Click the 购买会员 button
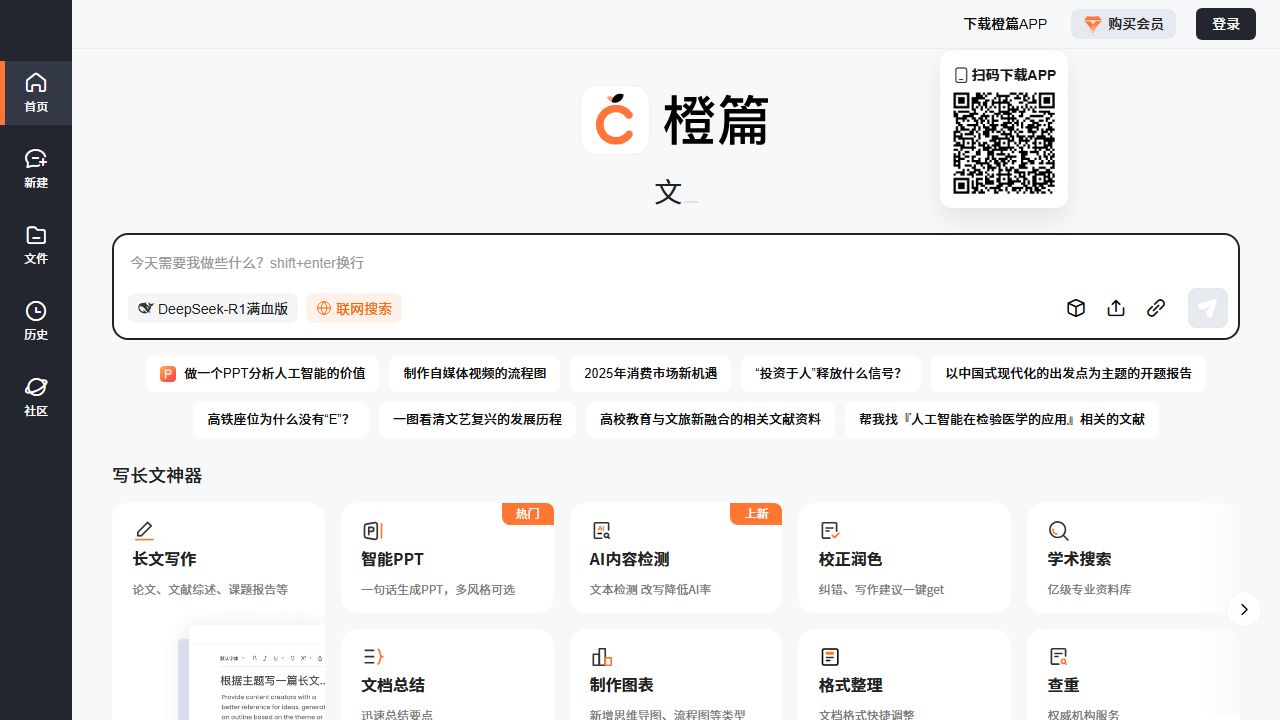 tap(1123, 24)
